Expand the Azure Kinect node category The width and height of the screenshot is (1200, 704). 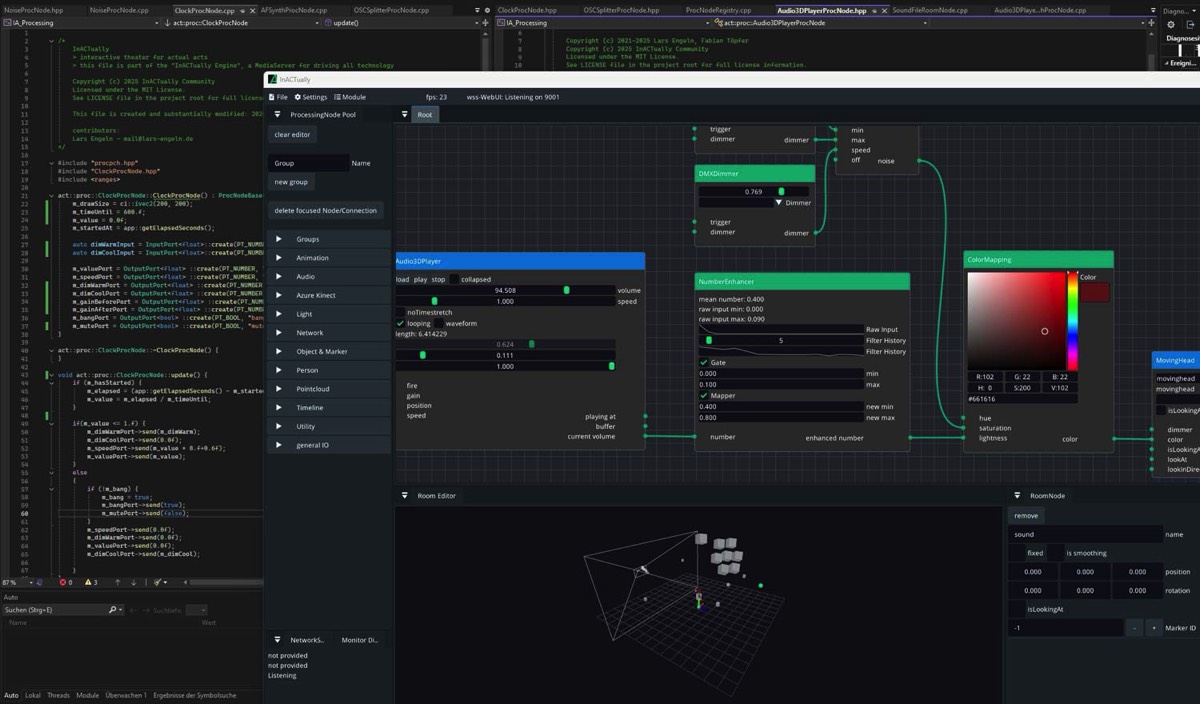point(279,295)
